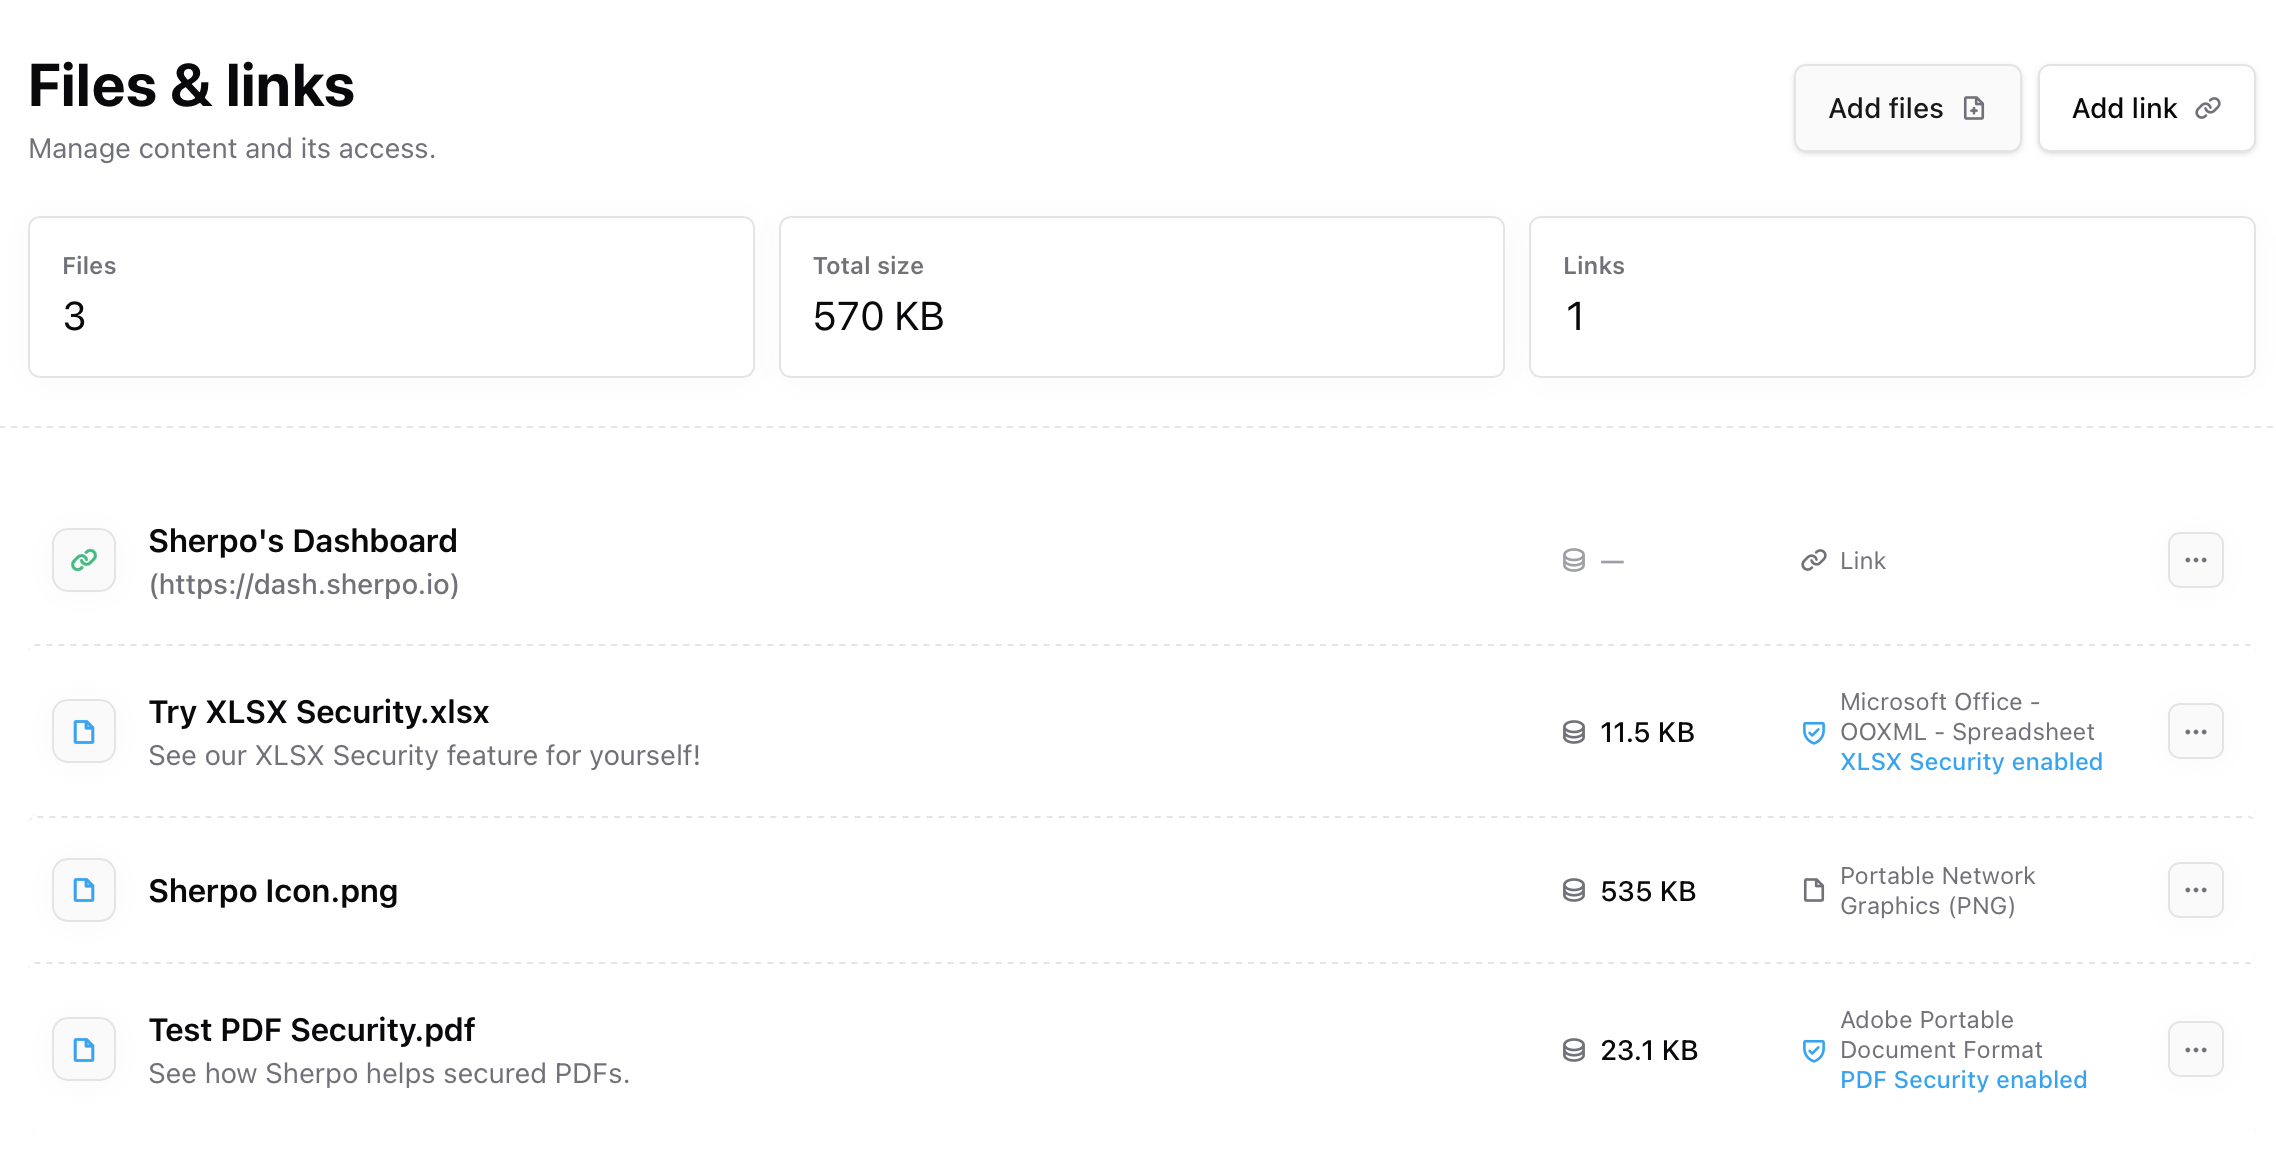Image resolution: width=2276 pixels, height=1156 pixels.
Task: Click the storage icon beside 535 KB
Action: (1573, 891)
